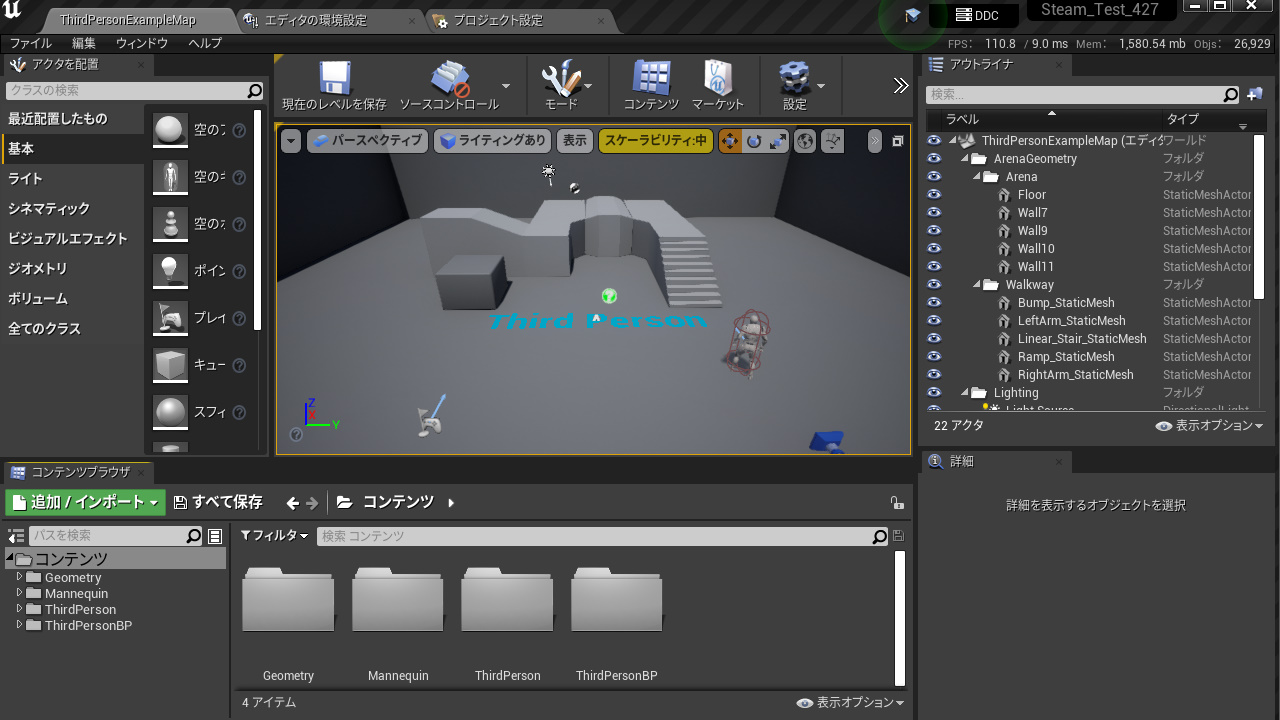This screenshot has height=720, width=1280.
Task: Select the rotate gizmo tool in the viewport
Action: point(753,141)
